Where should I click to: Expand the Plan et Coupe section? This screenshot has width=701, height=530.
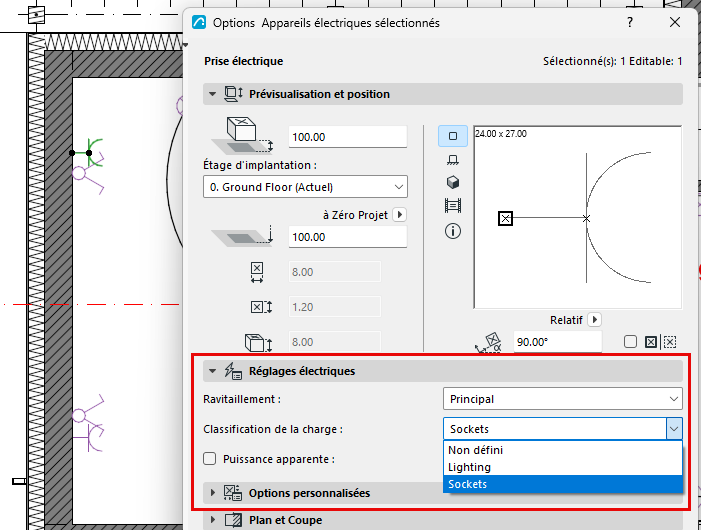(212, 520)
